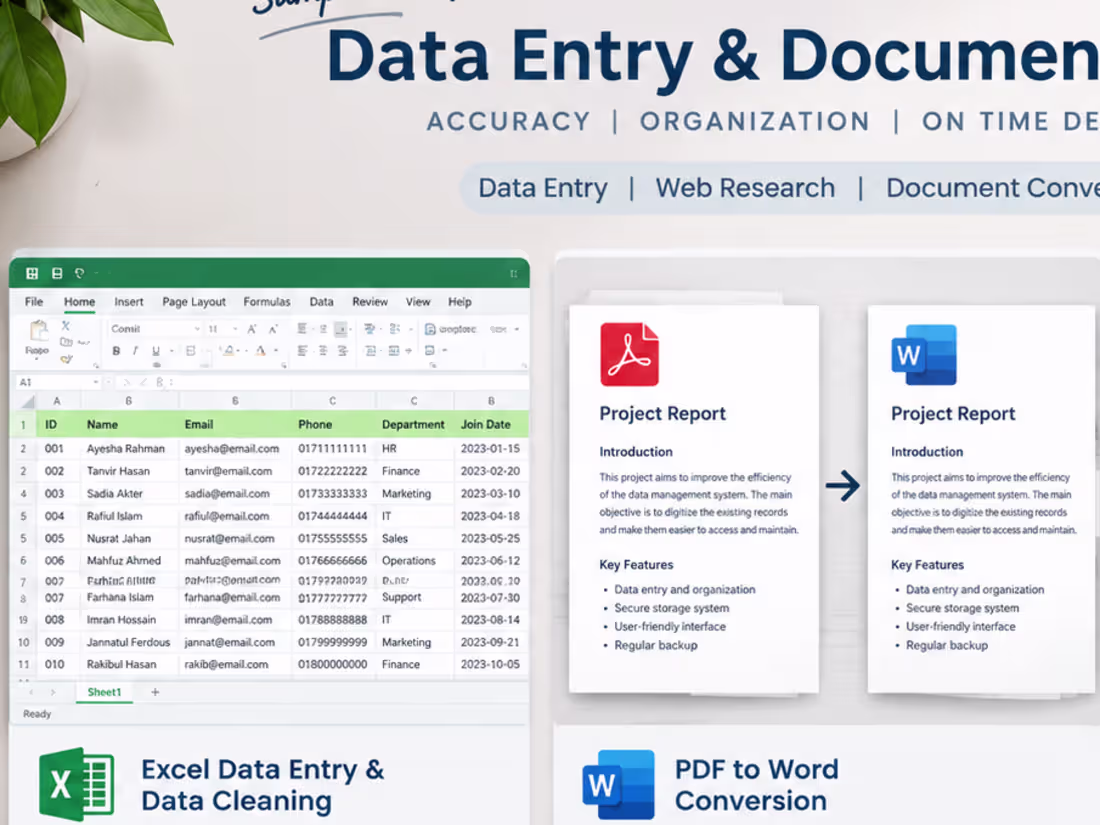Click the Data Entry label in banner
1100x825 pixels.
[x=543, y=188]
